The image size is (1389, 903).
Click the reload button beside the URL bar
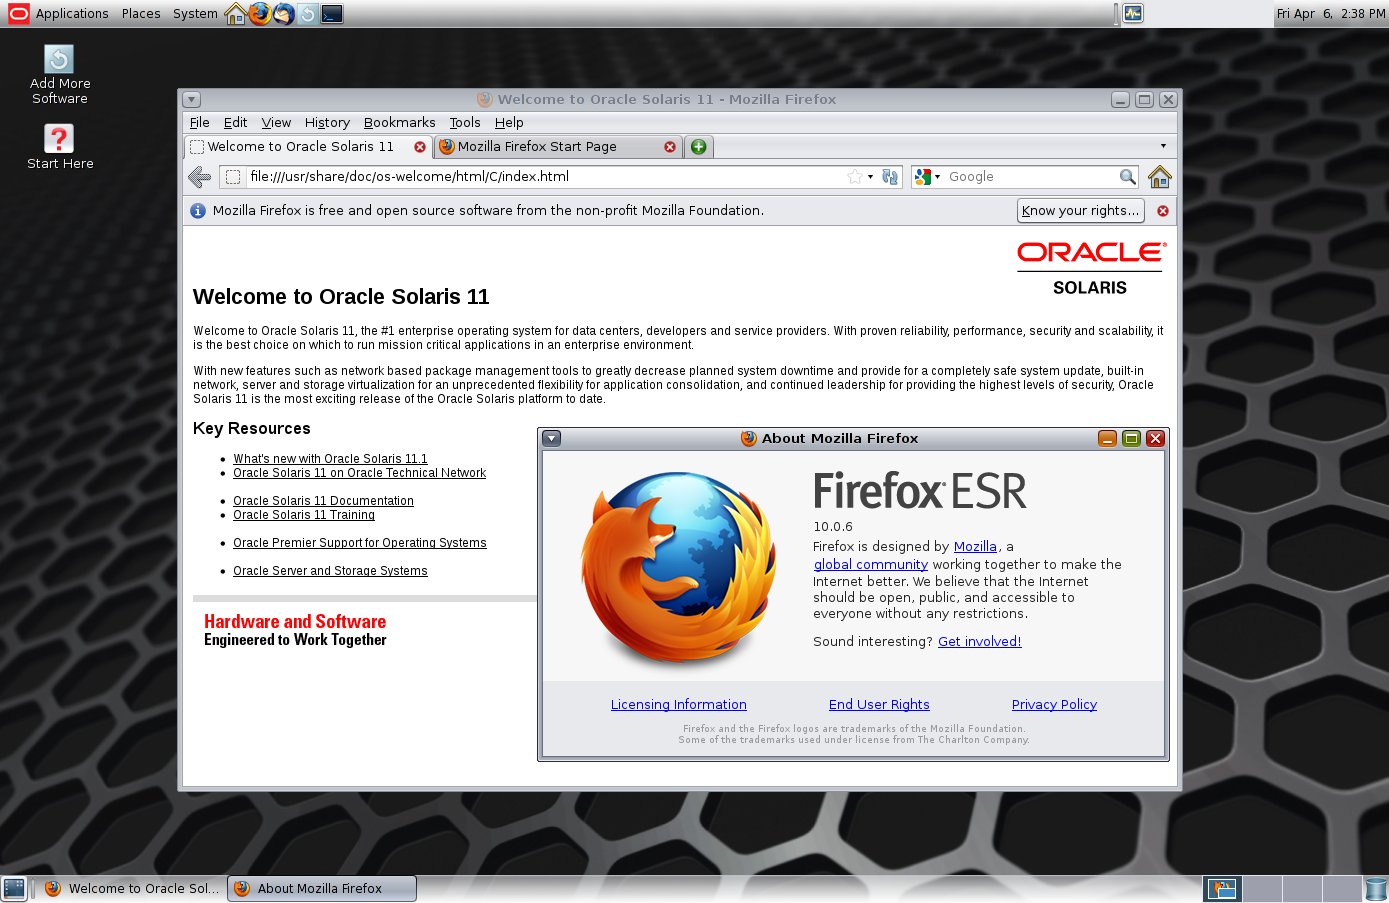coord(890,177)
